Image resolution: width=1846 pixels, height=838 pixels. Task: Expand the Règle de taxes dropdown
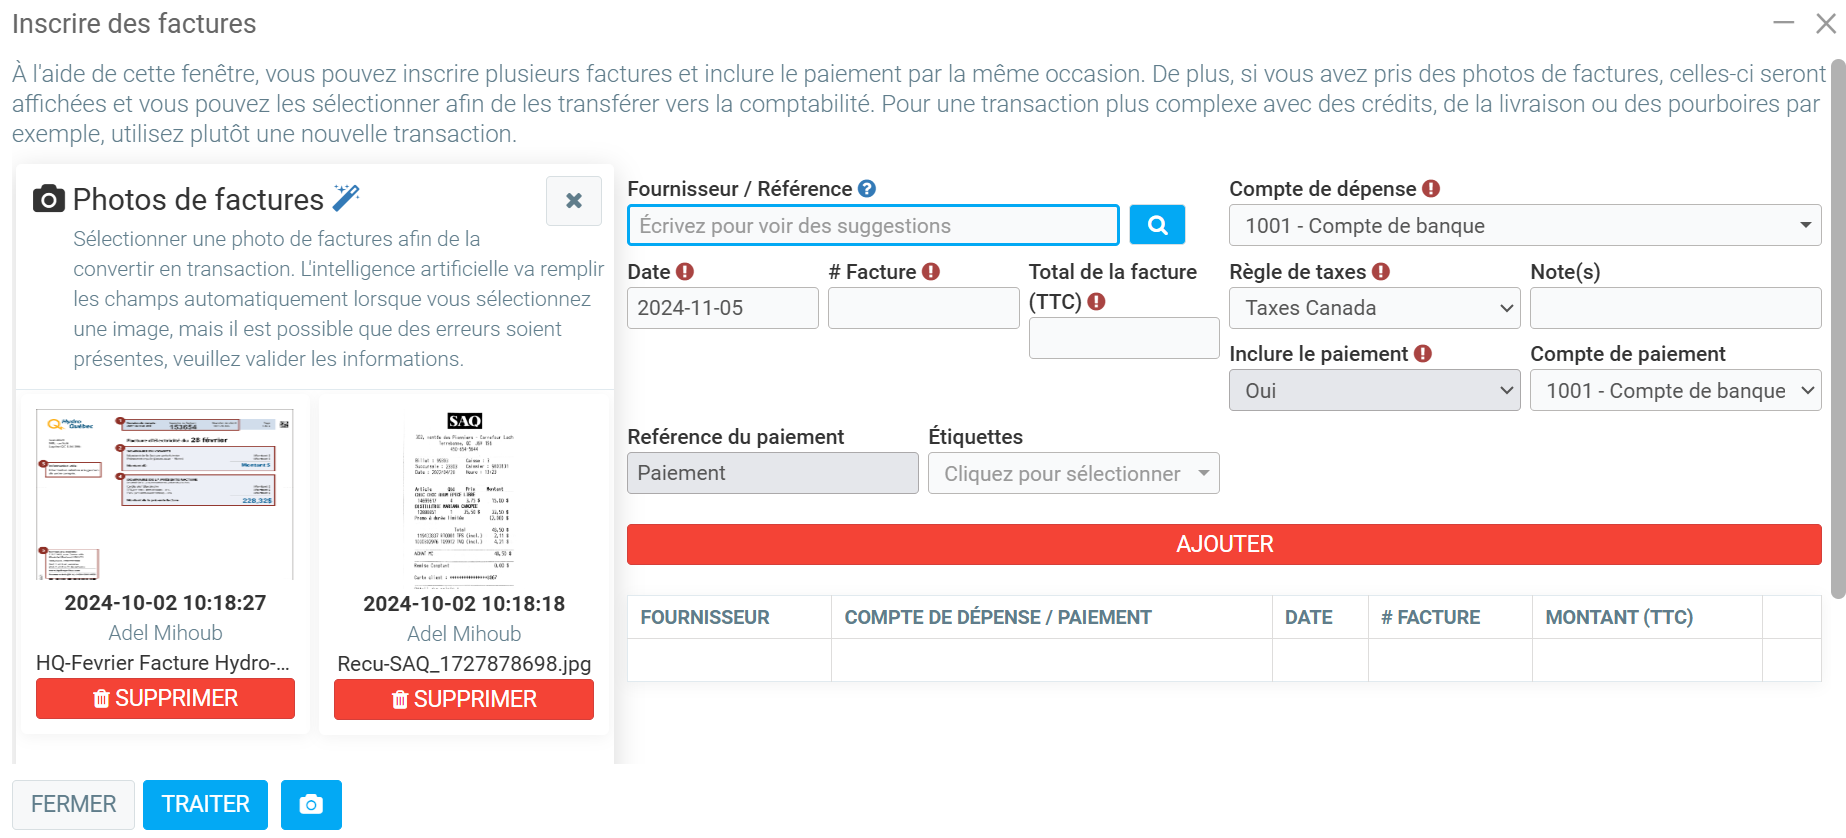(x=1374, y=309)
